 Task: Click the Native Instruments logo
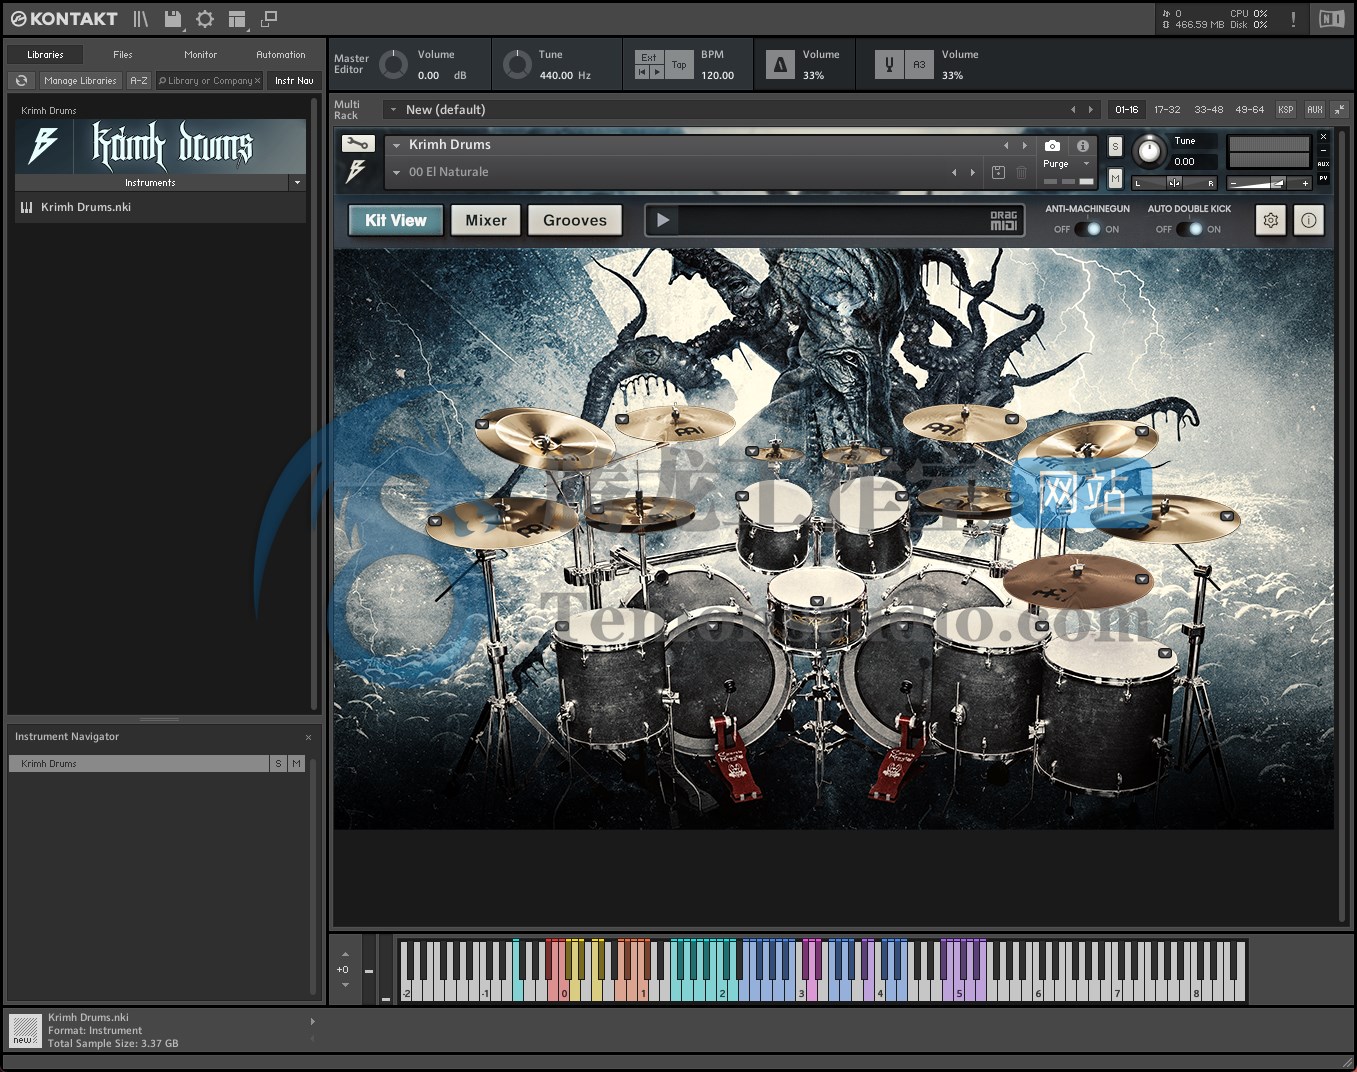(x=1332, y=19)
